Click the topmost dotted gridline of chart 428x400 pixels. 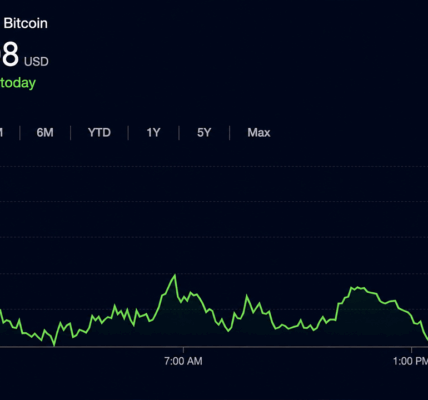214,166
